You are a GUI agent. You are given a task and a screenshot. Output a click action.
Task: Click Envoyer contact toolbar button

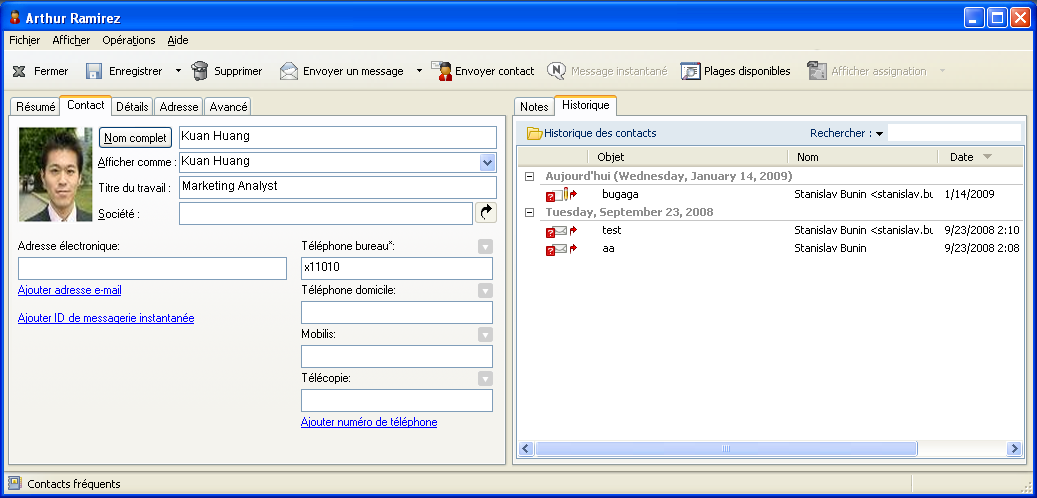(x=483, y=71)
